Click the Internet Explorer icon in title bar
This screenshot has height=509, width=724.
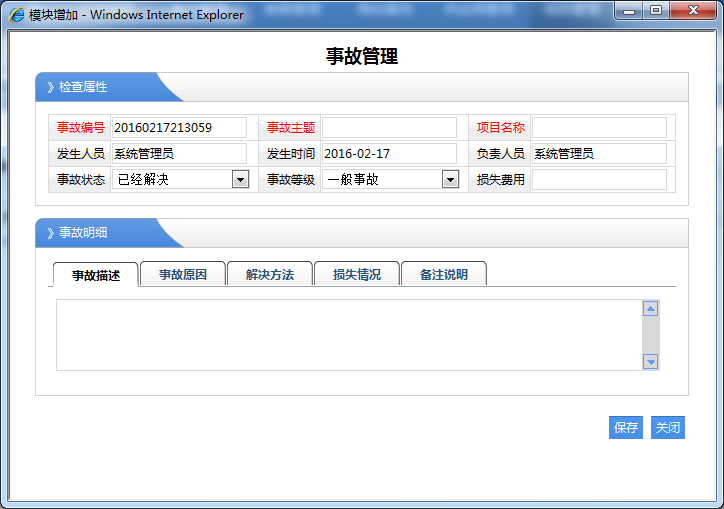click(17, 15)
